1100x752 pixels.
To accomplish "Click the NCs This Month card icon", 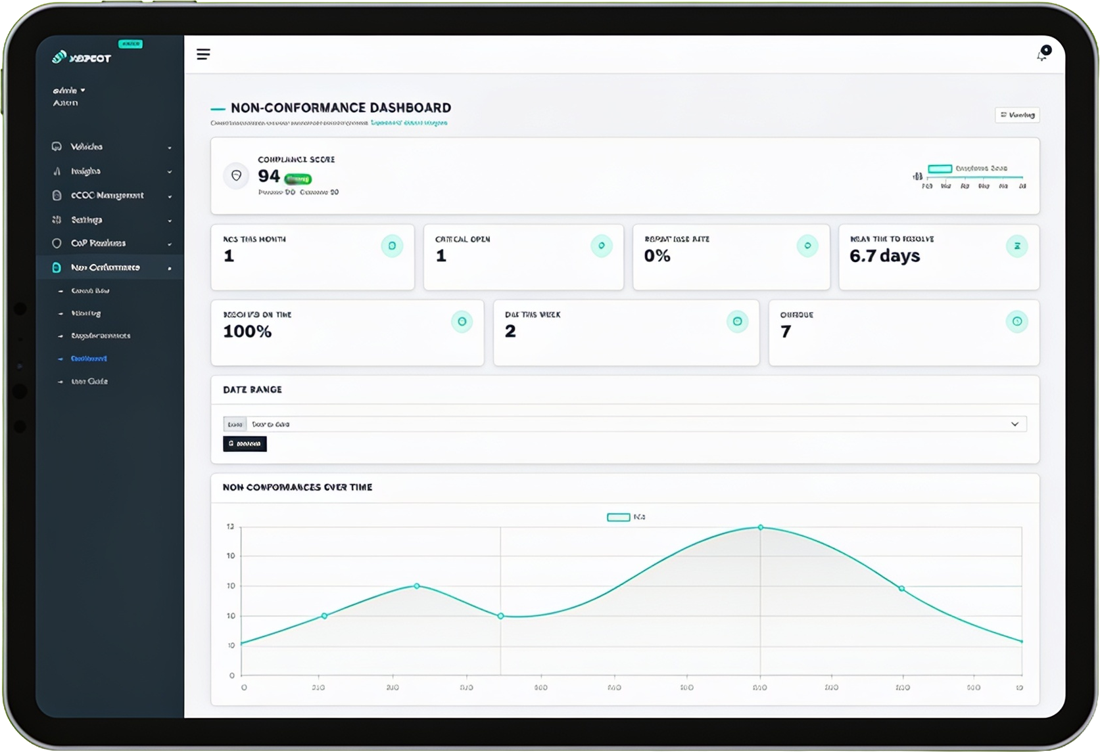I will 392,246.
